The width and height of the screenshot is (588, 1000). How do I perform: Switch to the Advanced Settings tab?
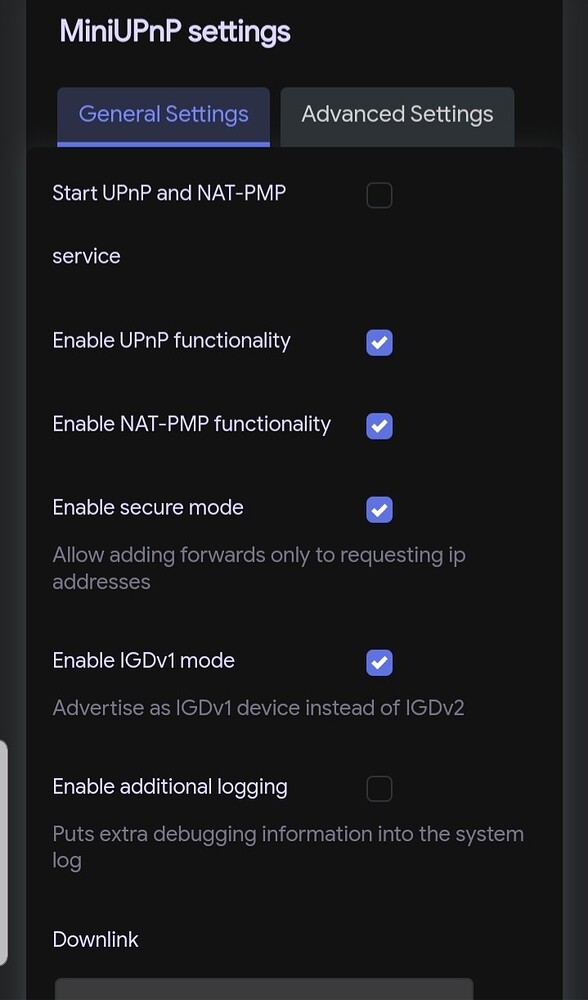pos(397,115)
